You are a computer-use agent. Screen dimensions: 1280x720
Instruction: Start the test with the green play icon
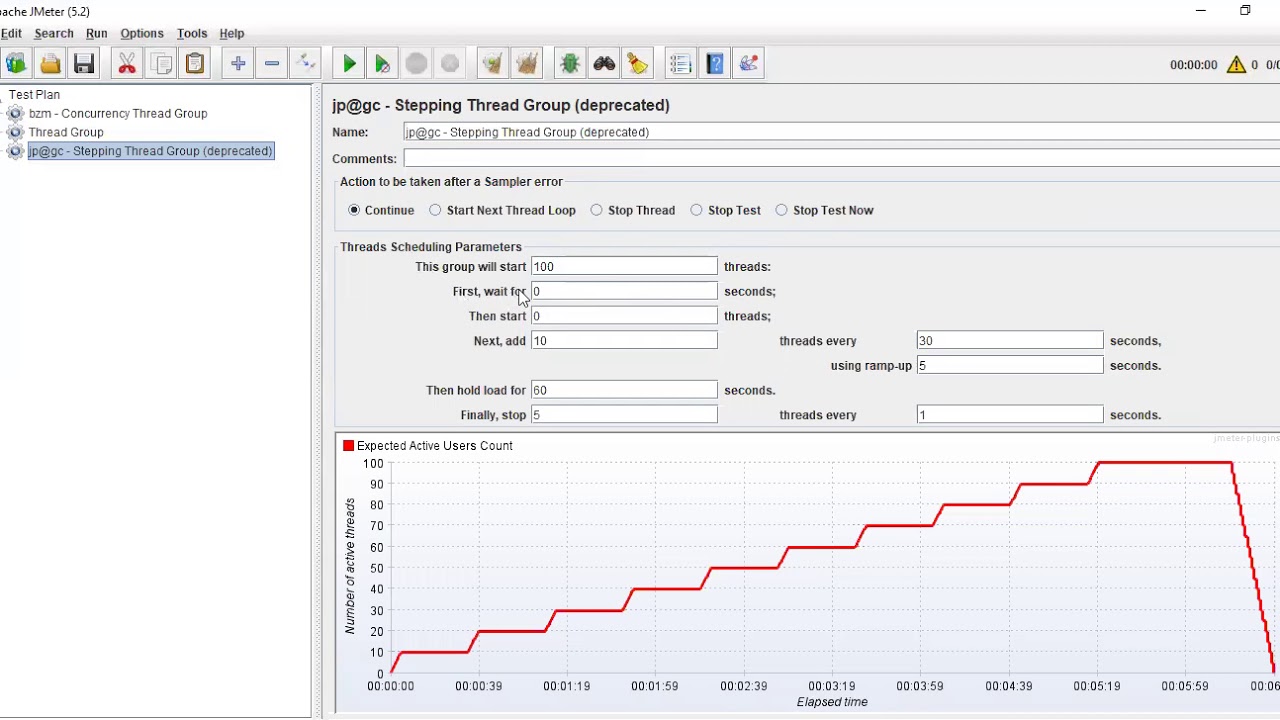click(x=349, y=64)
